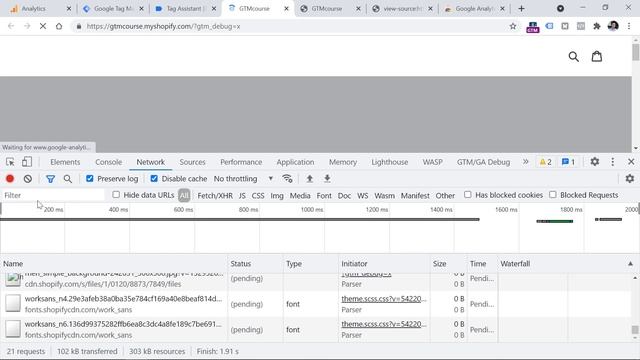Switch to the Sources tab
The width and height of the screenshot is (640, 360).
pos(193,162)
